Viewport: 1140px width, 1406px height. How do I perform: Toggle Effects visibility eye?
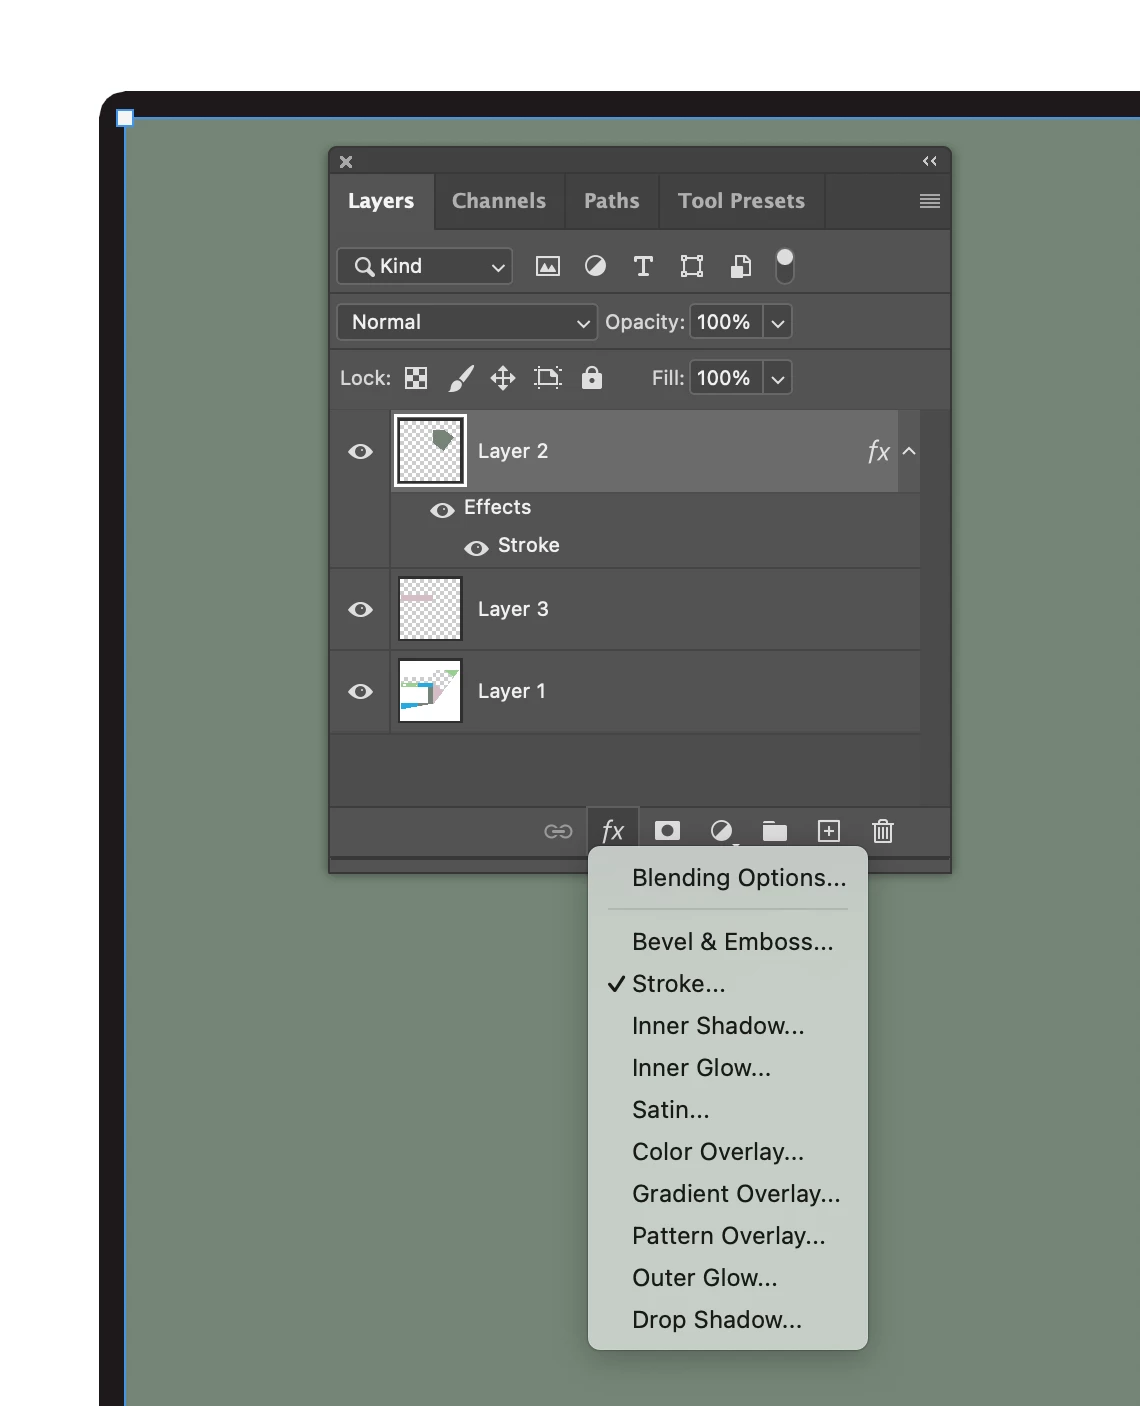tap(442, 510)
